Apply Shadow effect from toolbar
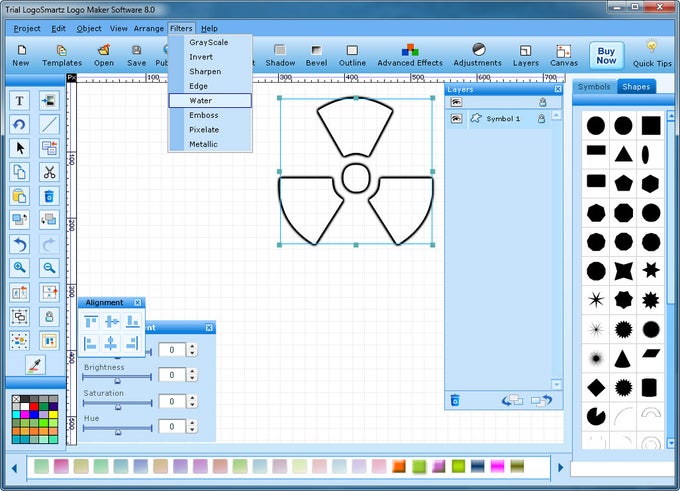This screenshot has height=491, width=680. tap(280, 56)
